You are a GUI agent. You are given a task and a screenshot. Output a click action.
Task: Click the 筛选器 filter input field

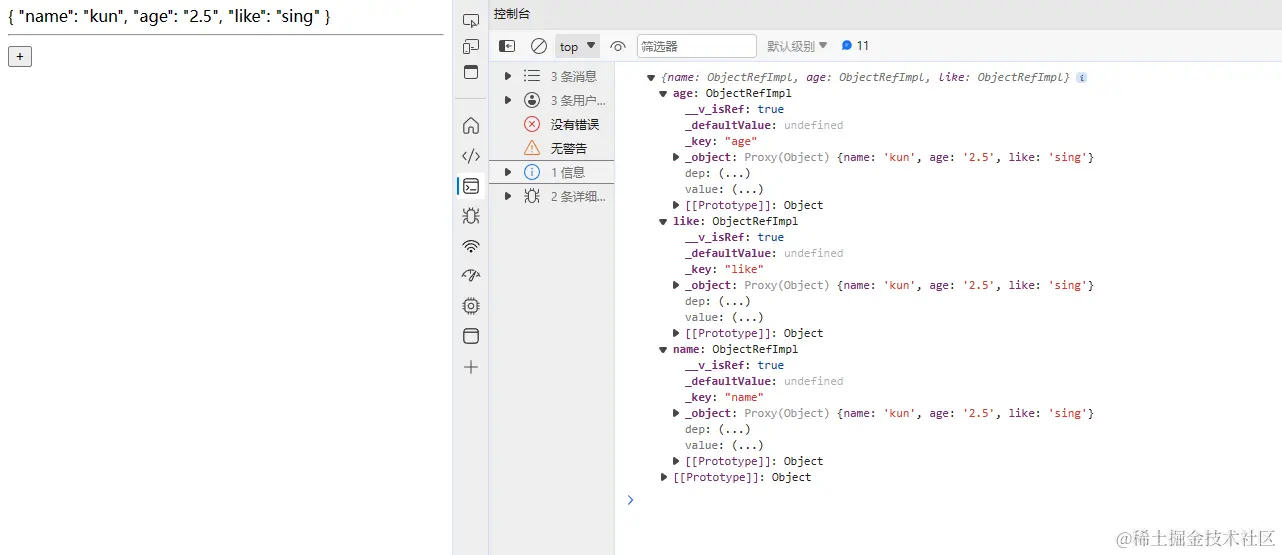point(696,46)
